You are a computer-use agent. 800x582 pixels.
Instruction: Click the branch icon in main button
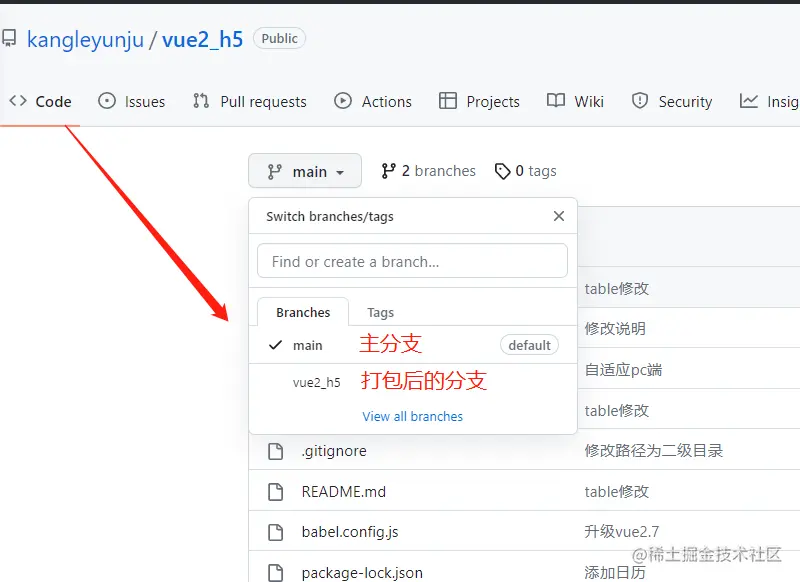pyautogui.click(x=274, y=172)
